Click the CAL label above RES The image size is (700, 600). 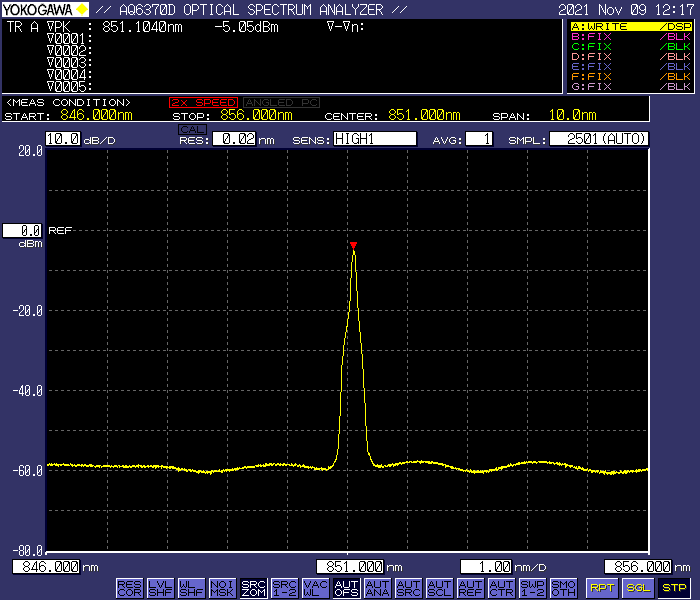(192, 129)
